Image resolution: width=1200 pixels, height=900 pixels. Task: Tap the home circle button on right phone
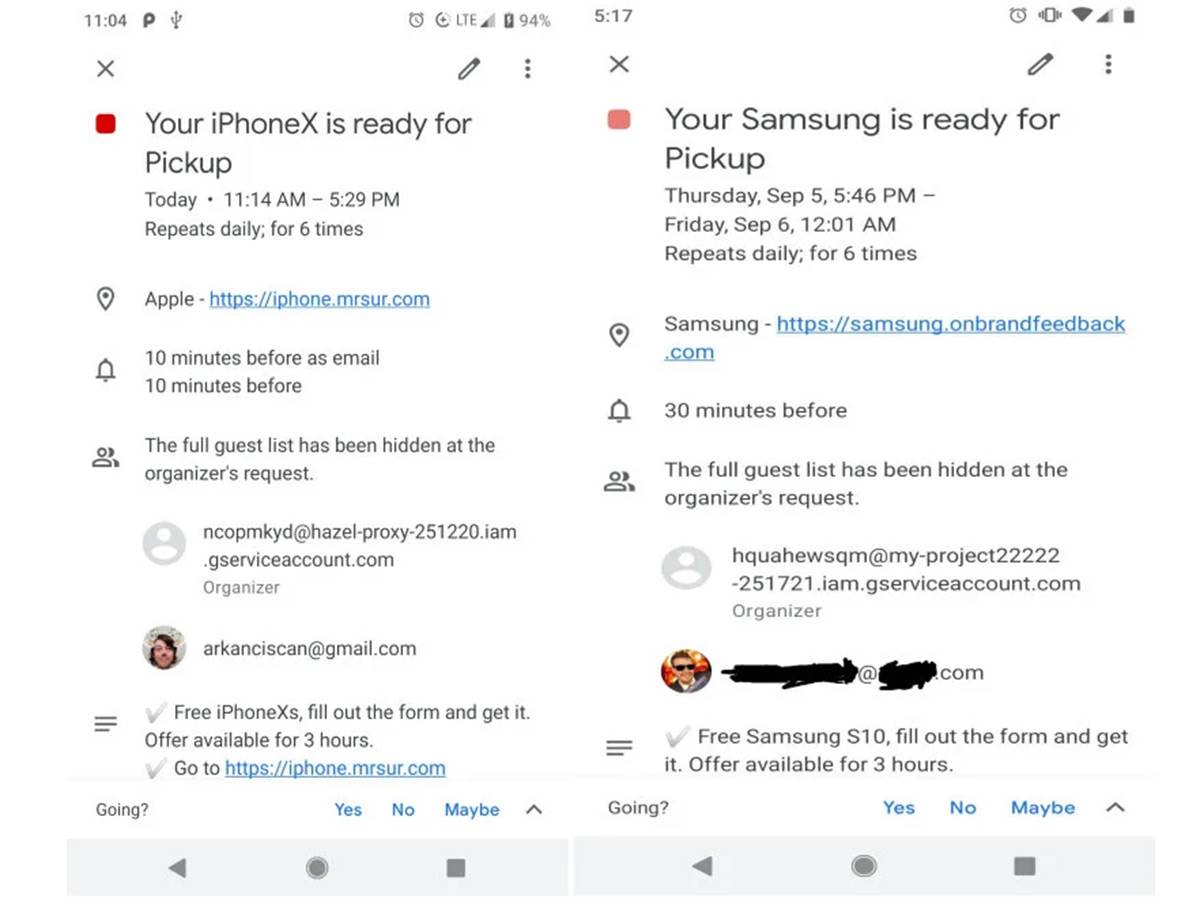(x=864, y=866)
